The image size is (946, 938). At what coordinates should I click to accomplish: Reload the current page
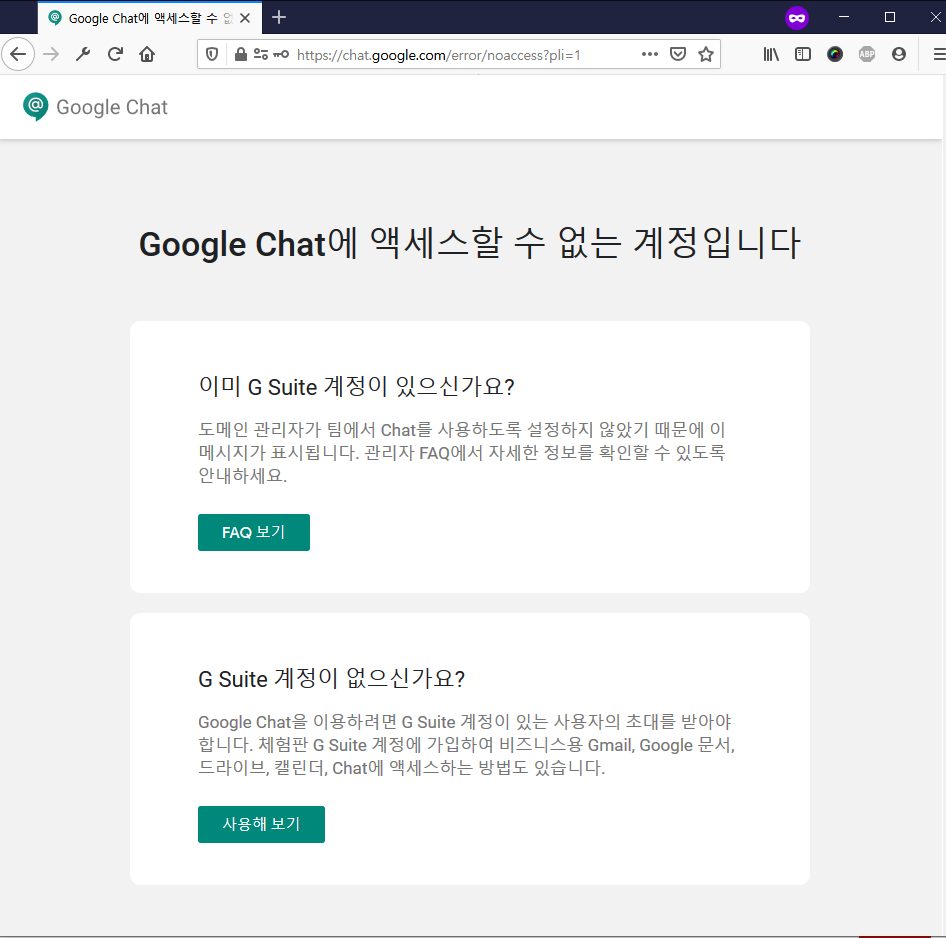tap(115, 54)
